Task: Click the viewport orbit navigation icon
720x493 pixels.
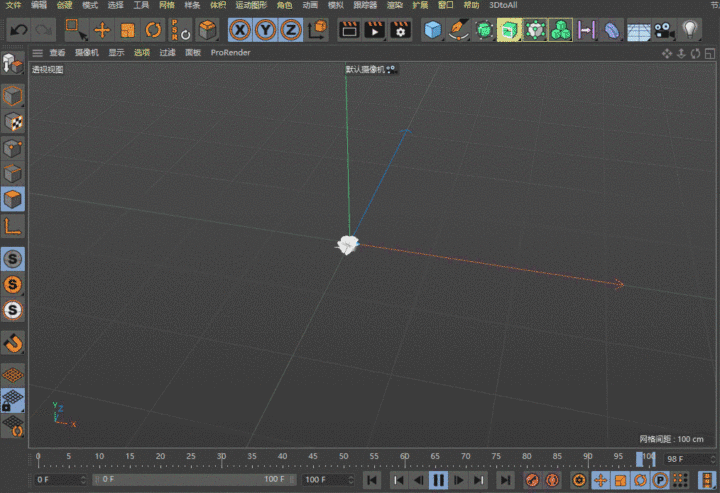Action: click(696, 54)
